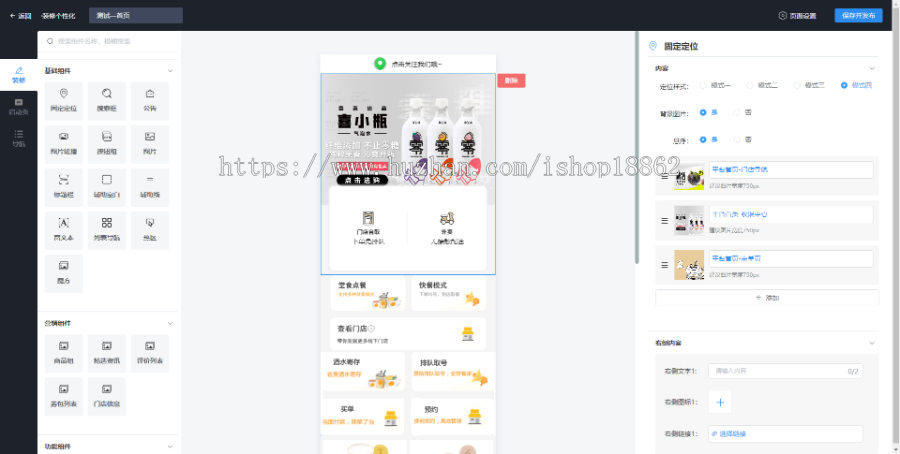Add the 券包列表 coupon list component
Screen dimensions: 900x454
click(64, 397)
